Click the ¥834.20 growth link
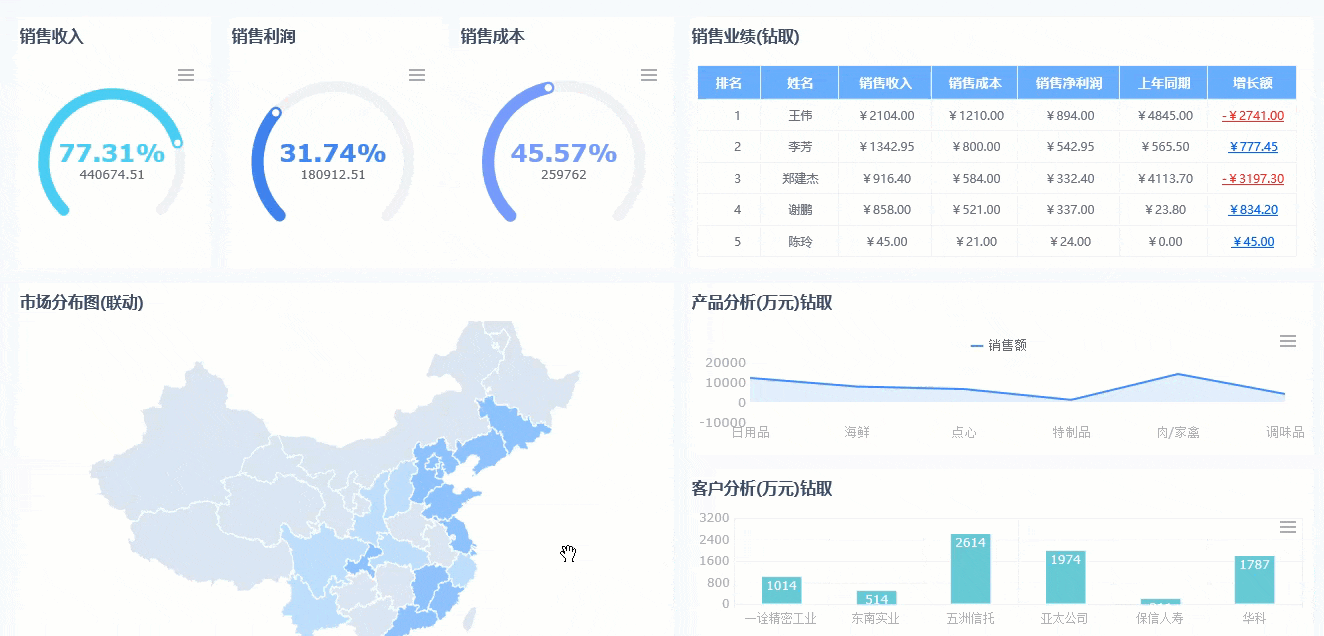1324x636 pixels. tap(1253, 210)
